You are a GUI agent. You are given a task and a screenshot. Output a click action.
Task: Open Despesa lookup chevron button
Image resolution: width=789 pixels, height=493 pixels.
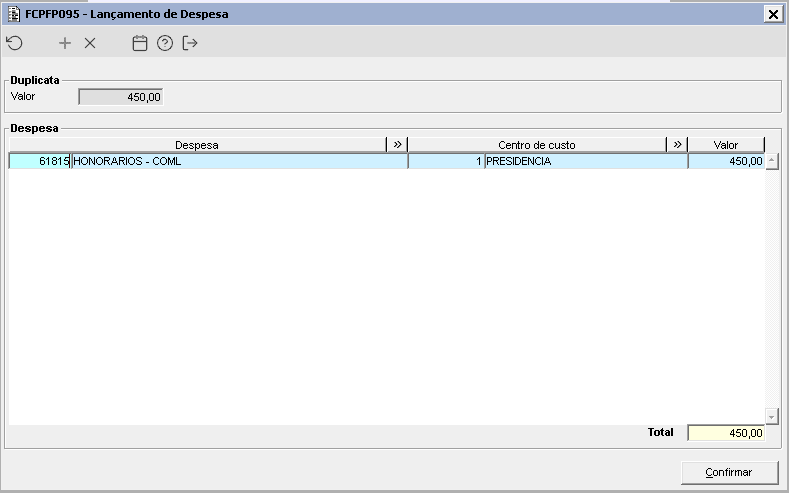click(397, 145)
